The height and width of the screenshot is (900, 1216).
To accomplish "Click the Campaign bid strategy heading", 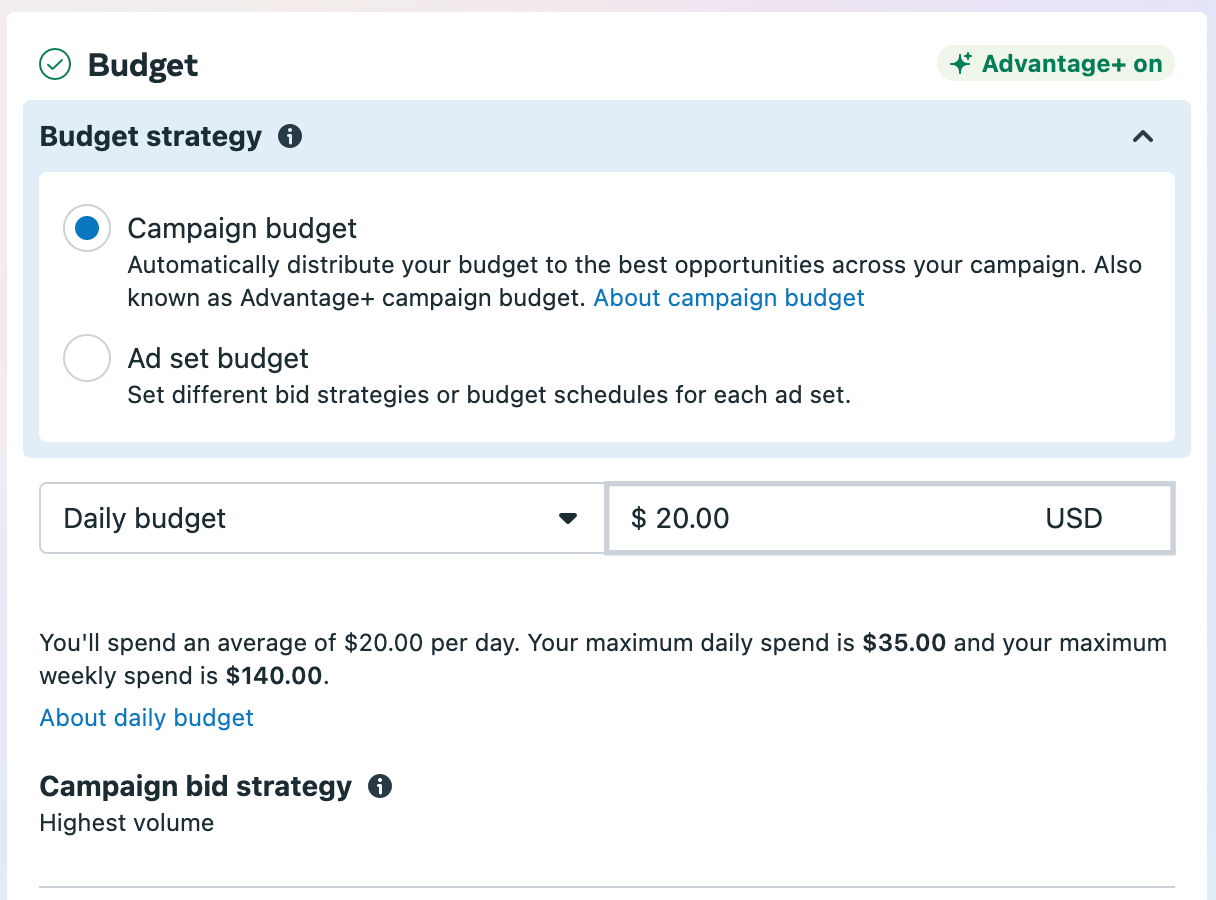I will (x=196, y=786).
